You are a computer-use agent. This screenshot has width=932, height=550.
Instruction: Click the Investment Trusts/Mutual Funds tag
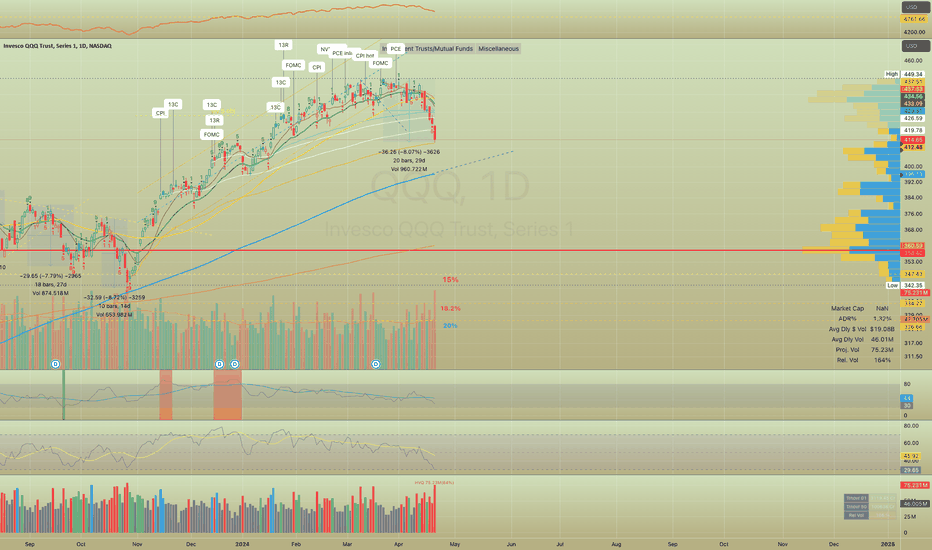[x=428, y=49]
